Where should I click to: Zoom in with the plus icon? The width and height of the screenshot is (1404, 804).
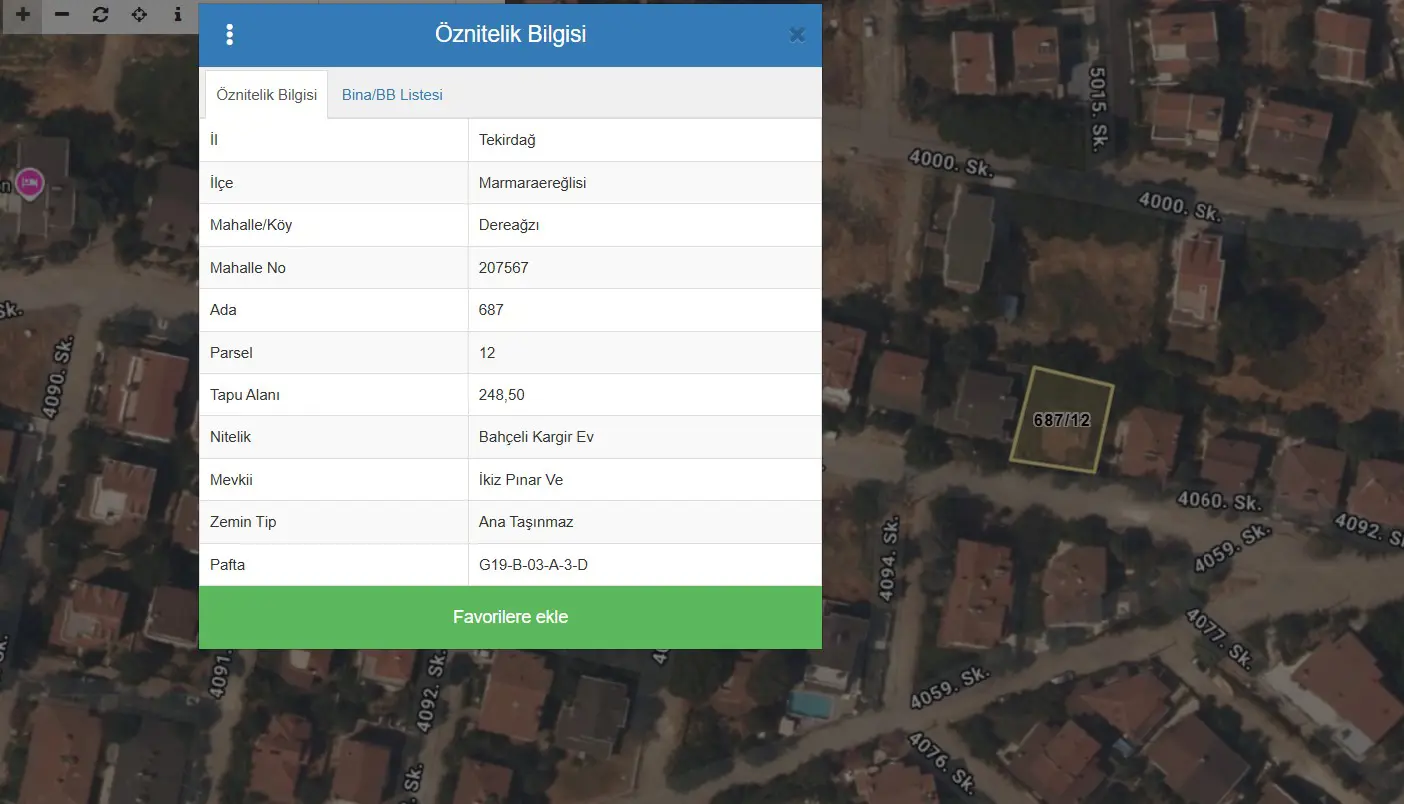point(23,15)
